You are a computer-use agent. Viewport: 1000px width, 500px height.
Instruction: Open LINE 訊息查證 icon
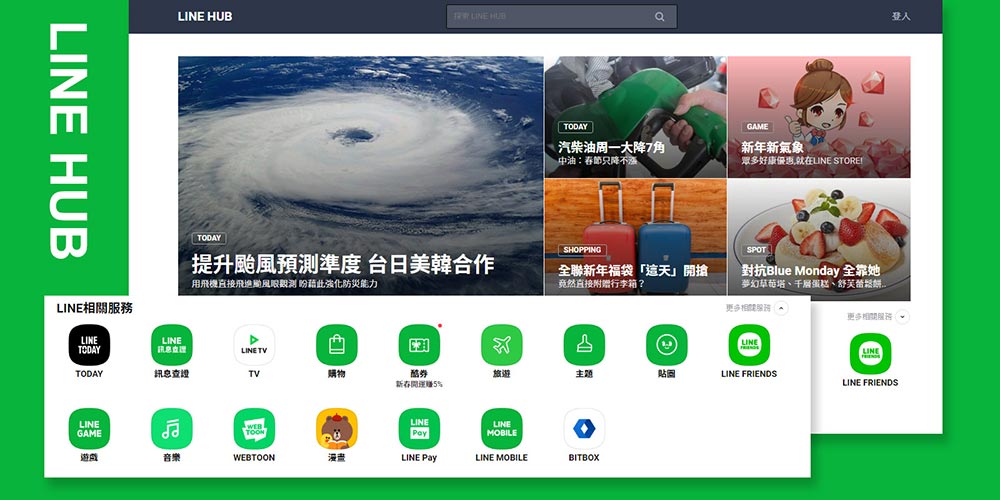pyautogui.click(x=172, y=345)
